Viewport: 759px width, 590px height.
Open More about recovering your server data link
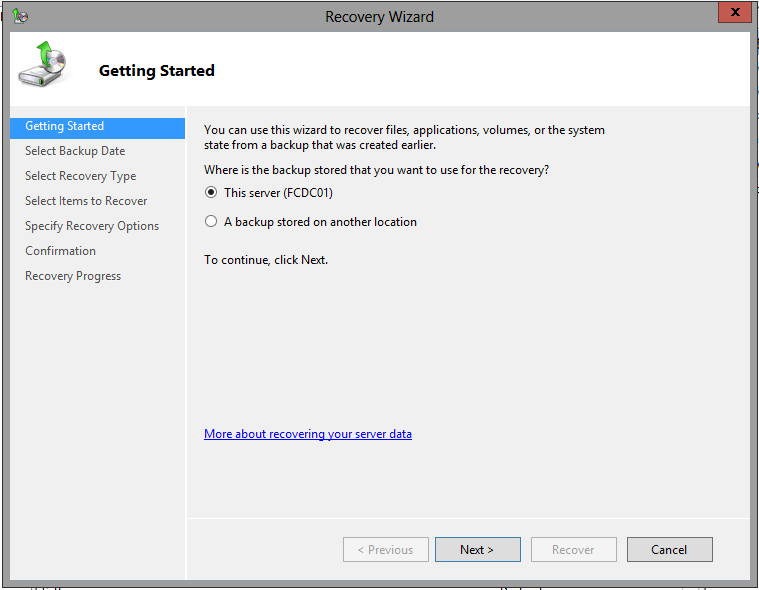click(308, 434)
